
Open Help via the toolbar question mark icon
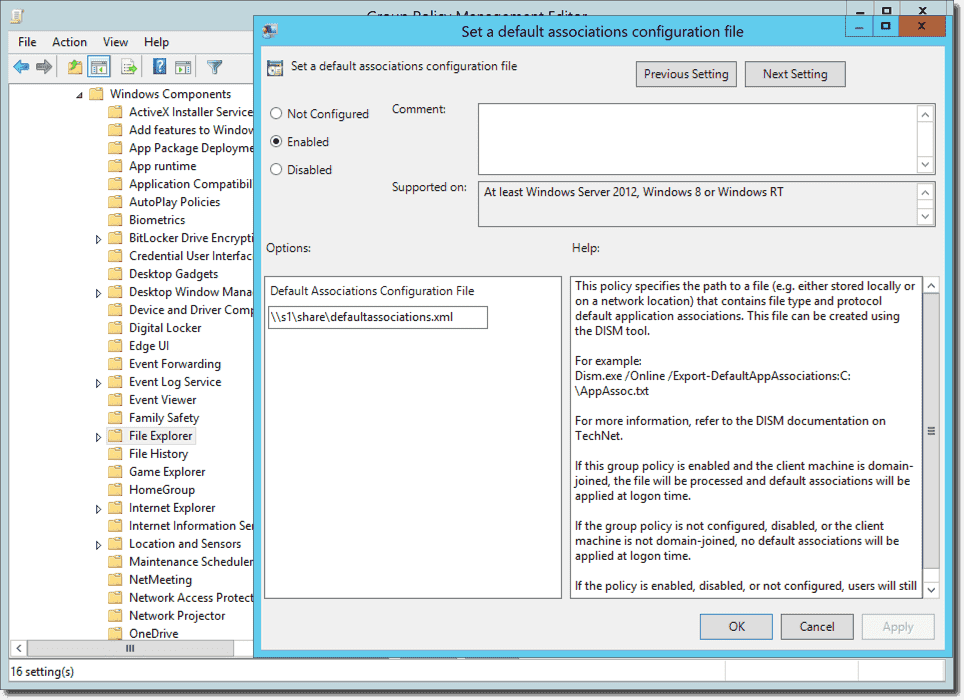(x=160, y=66)
